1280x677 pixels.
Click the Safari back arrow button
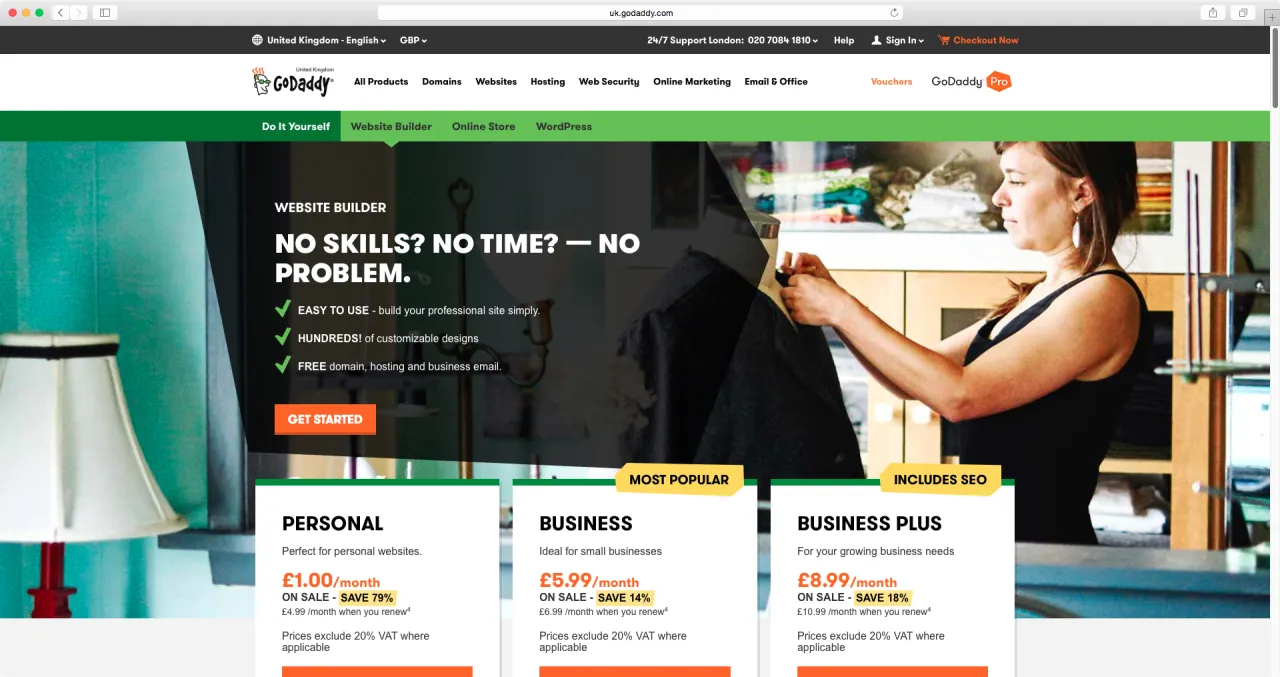[60, 12]
